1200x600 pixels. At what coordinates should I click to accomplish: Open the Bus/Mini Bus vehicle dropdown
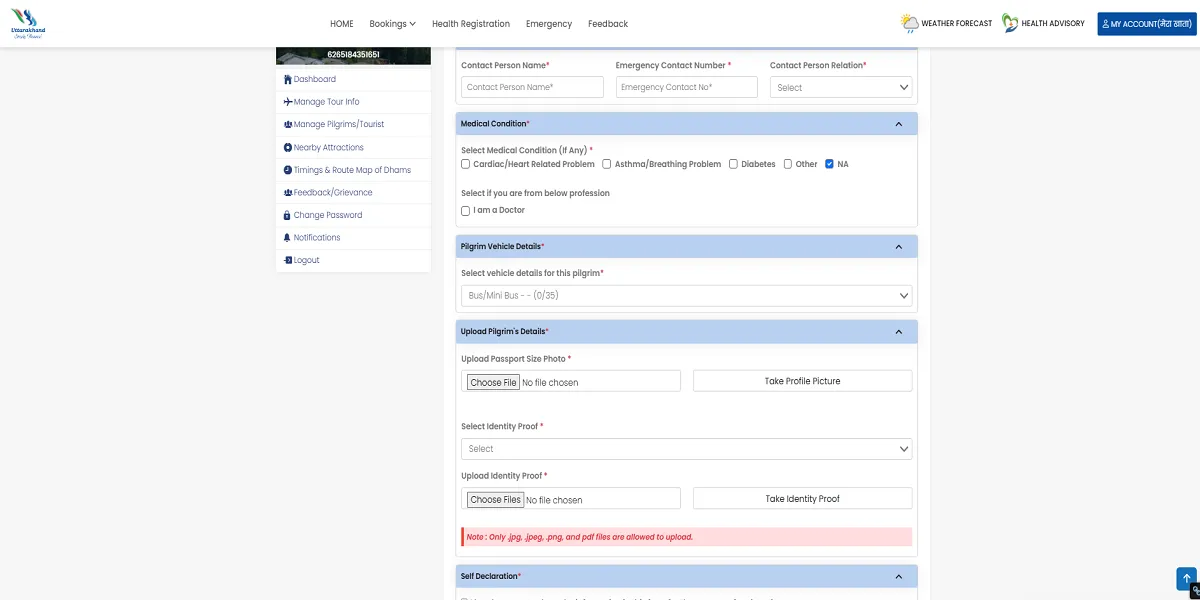click(686, 295)
